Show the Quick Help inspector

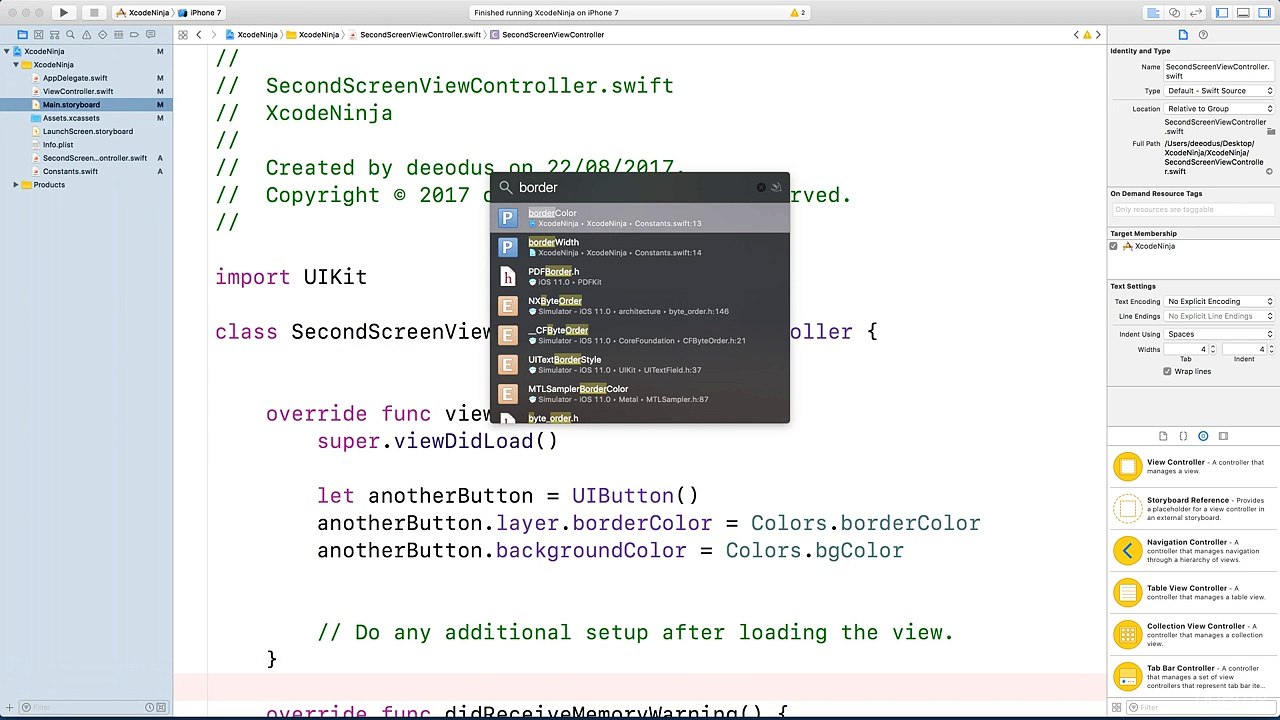1203,35
